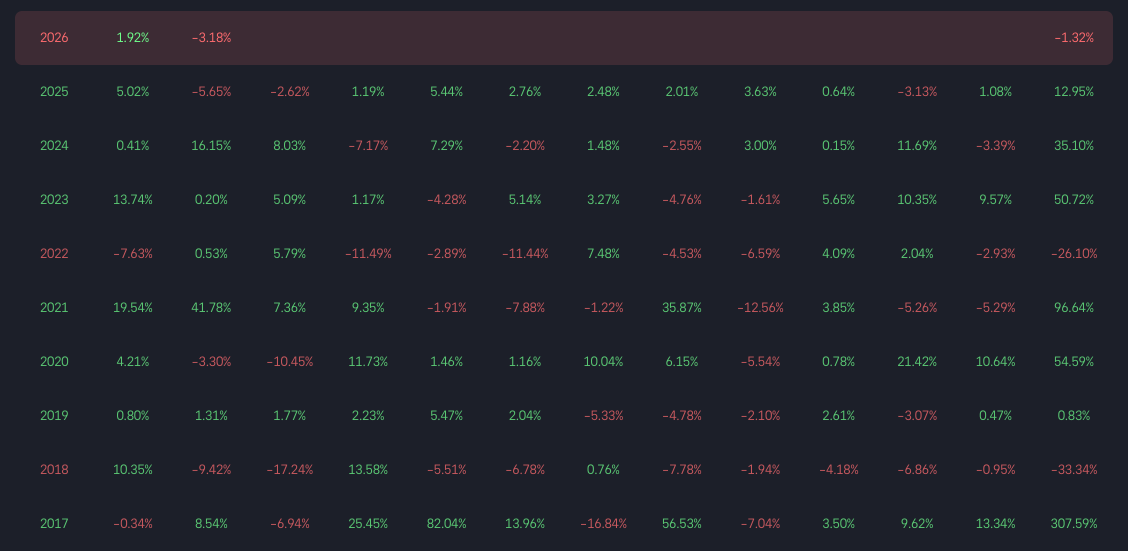The image size is (1128, 551).
Task: Select the 13.74% value in the 2023 row
Action: pos(133,200)
